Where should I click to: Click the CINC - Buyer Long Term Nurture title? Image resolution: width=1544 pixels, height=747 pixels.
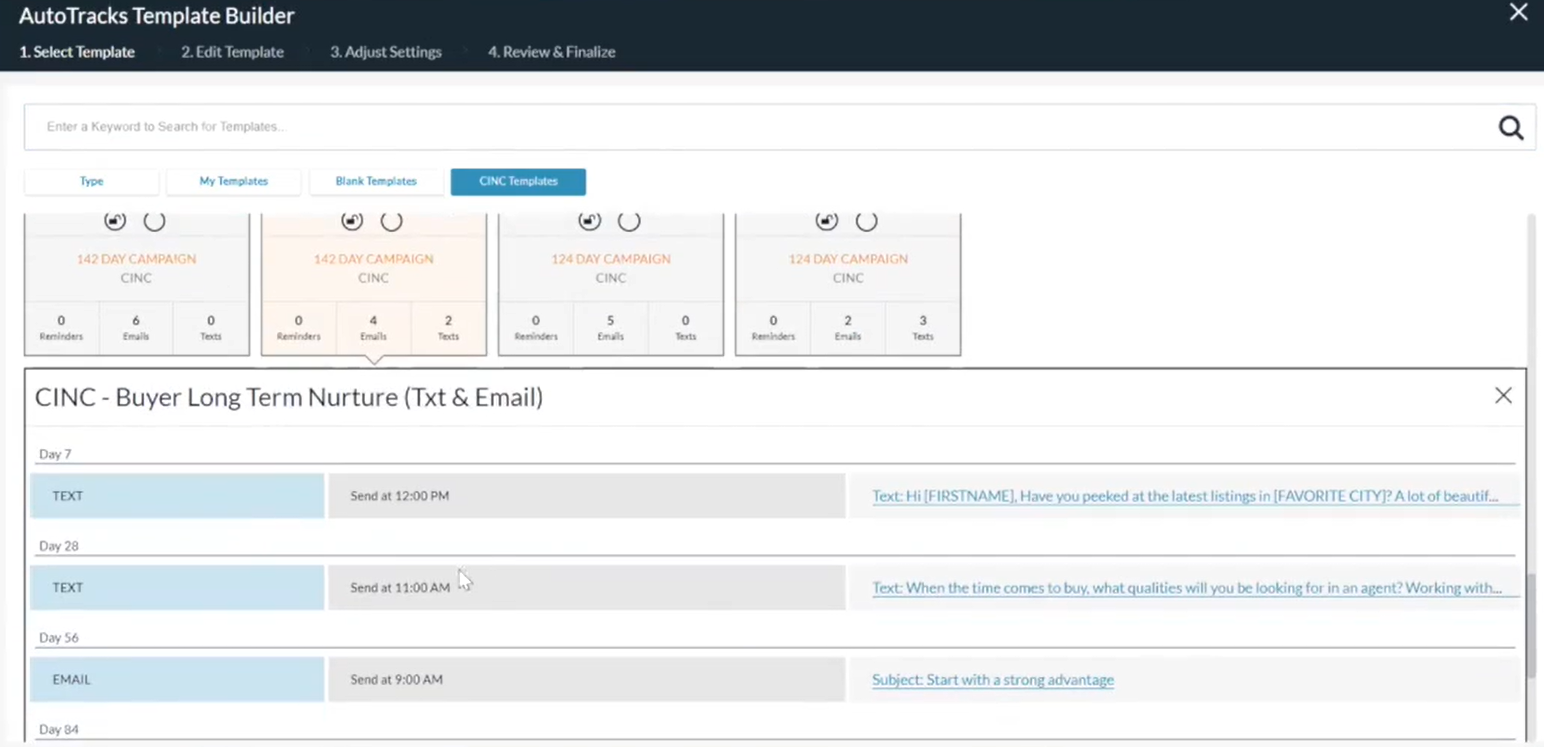289,397
